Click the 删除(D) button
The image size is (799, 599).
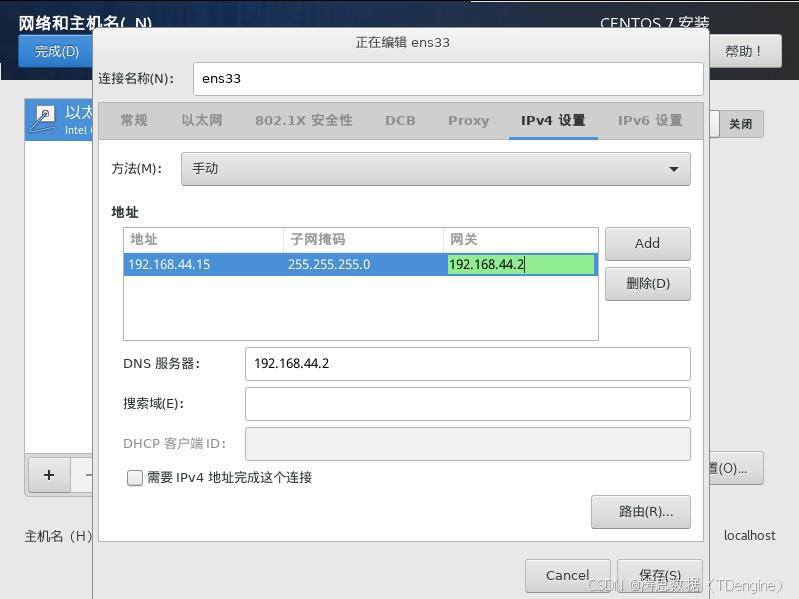[648, 284]
